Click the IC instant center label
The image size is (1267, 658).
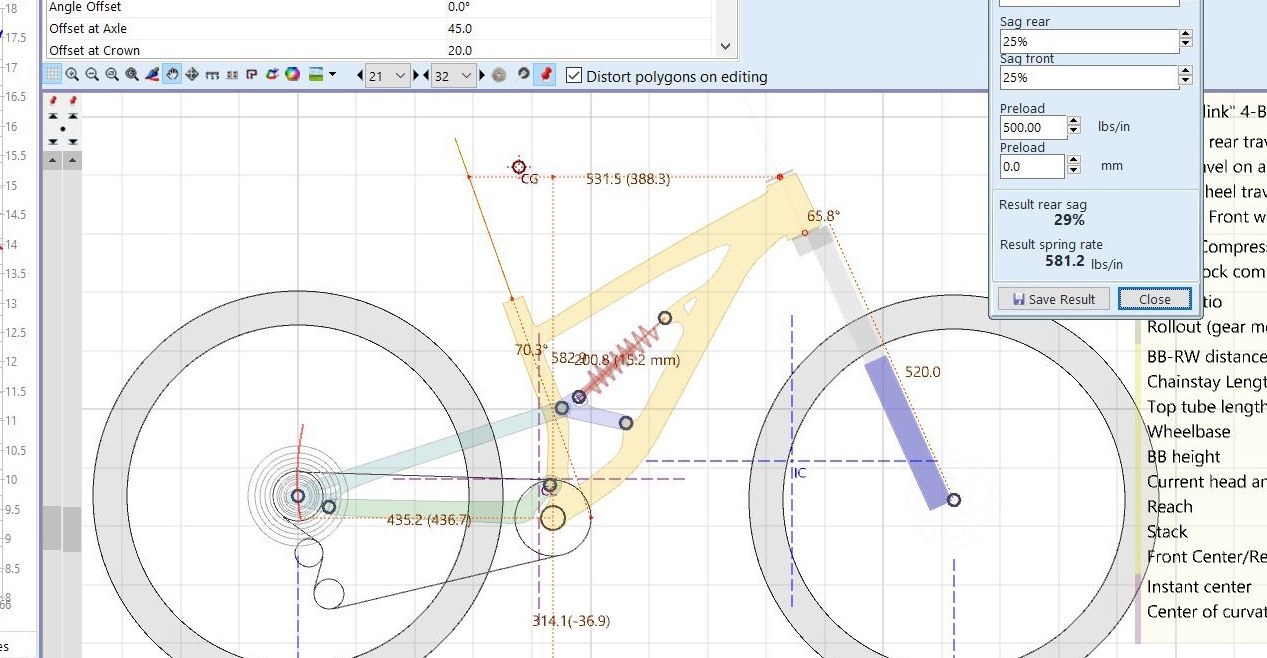(x=799, y=472)
